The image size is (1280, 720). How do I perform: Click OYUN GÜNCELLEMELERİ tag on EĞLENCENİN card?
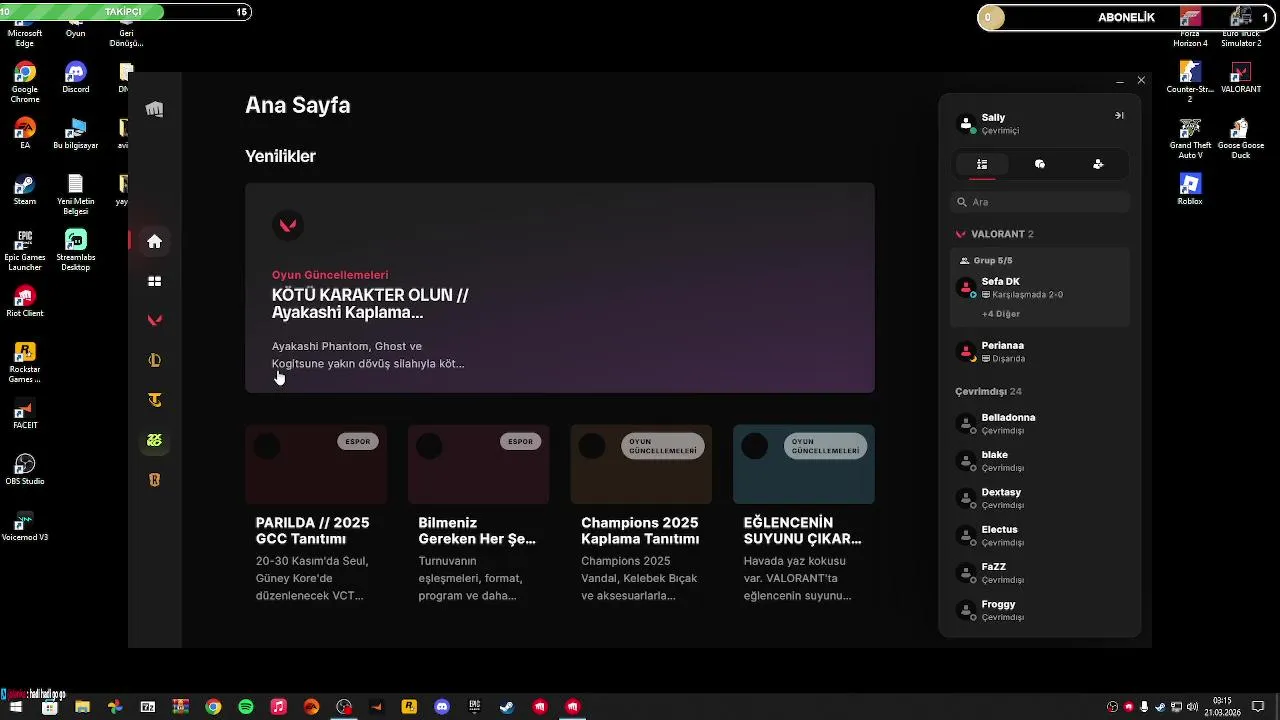coord(826,446)
